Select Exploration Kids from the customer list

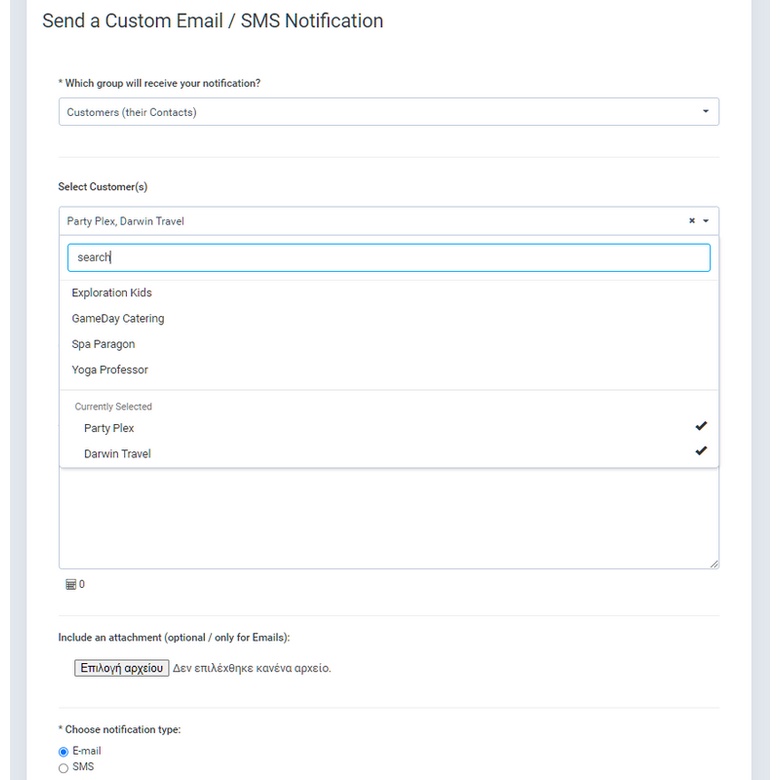point(112,293)
